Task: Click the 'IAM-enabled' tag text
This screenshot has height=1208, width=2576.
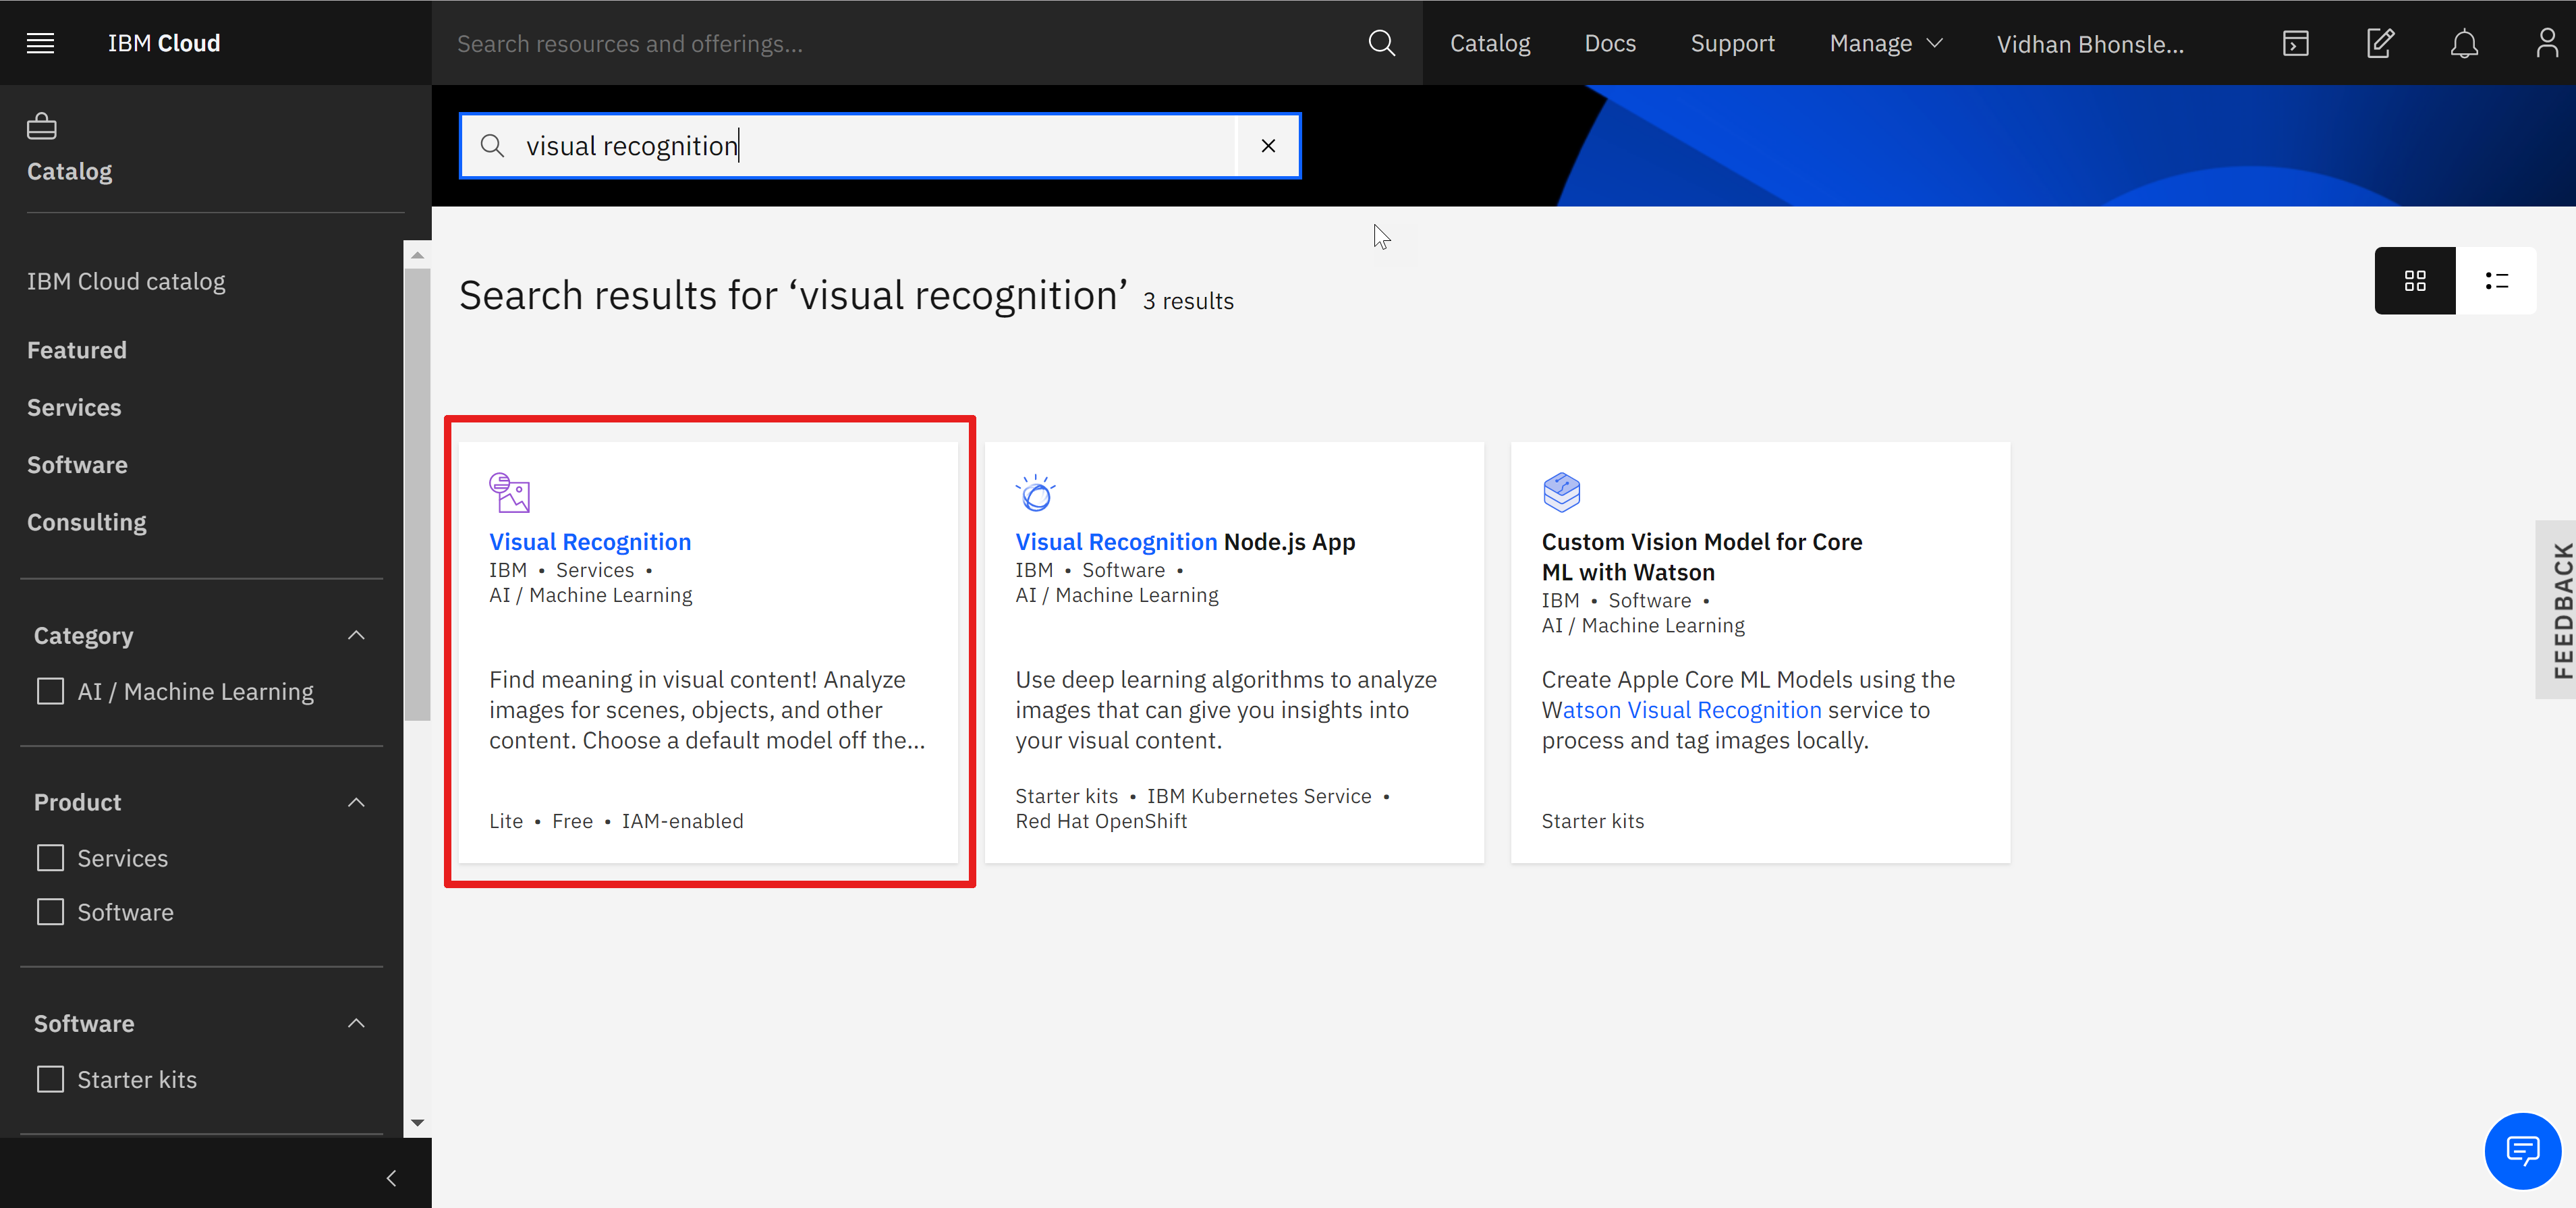Action: 682,821
